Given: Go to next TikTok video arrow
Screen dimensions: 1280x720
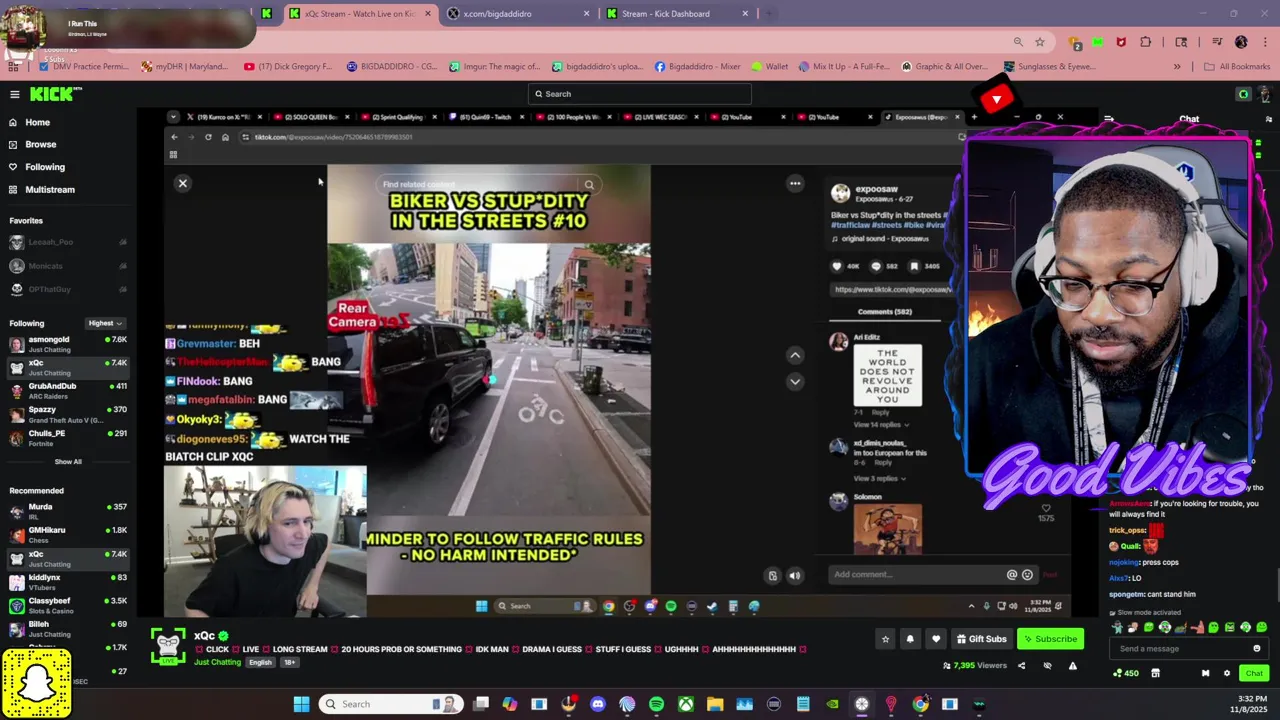Looking at the screenshot, I should click(795, 381).
